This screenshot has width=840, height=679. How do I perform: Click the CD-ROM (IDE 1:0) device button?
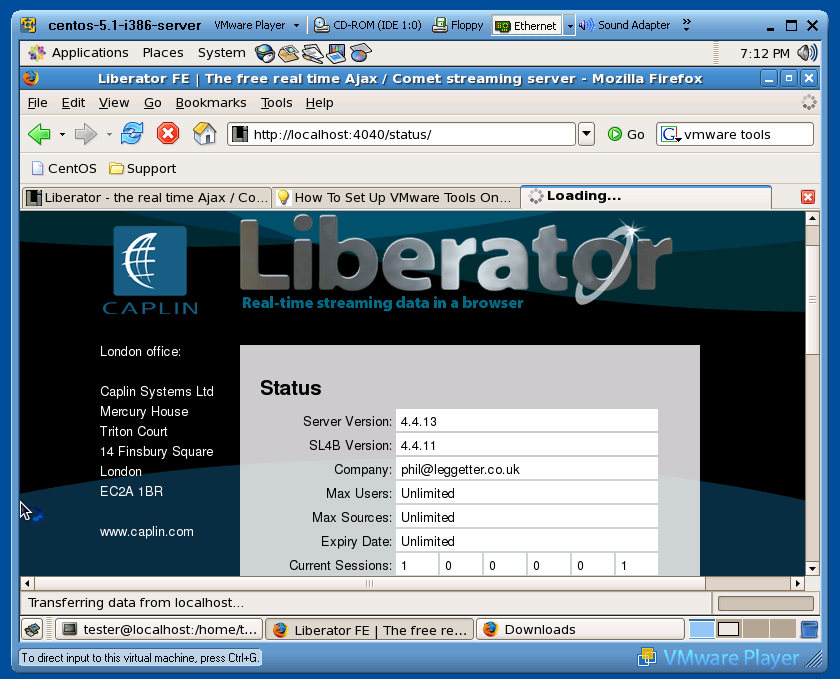point(368,25)
